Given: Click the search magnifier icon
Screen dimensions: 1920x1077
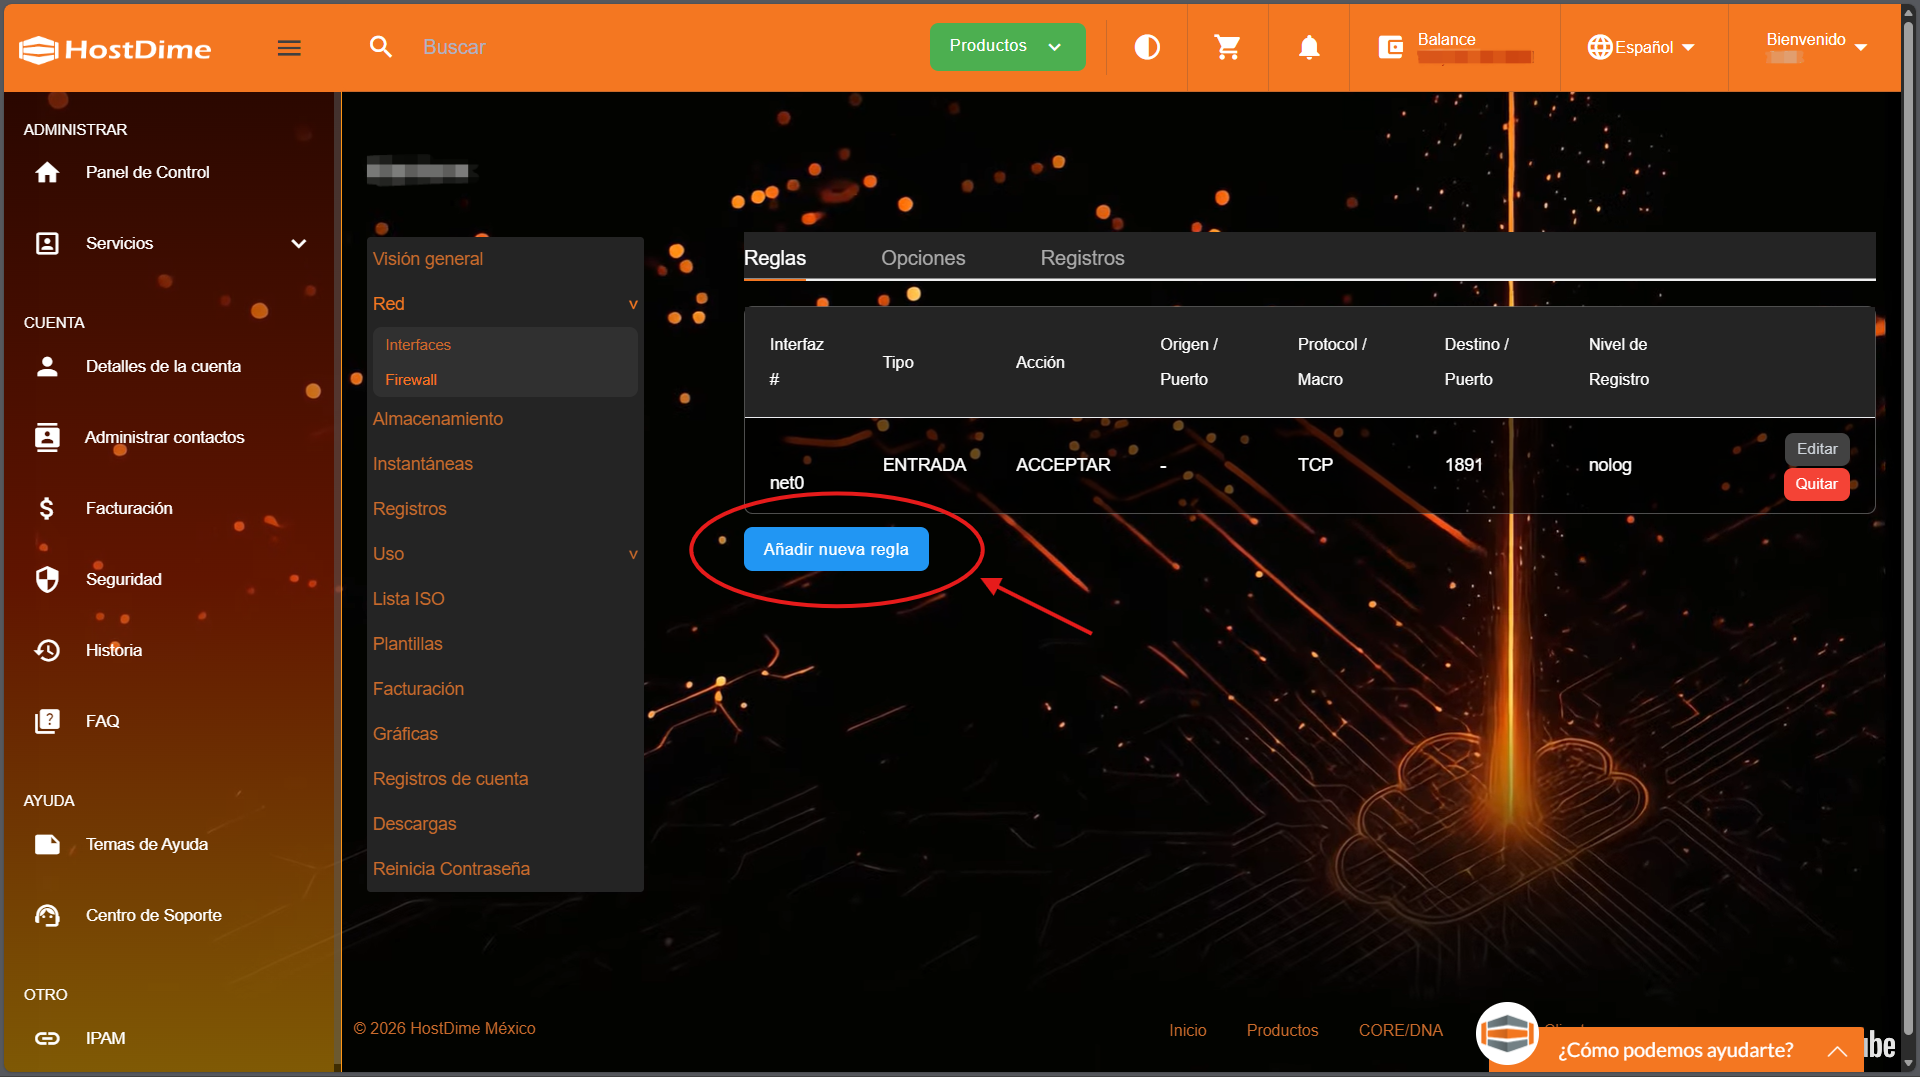Looking at the screenshot, I should point(381,47).
